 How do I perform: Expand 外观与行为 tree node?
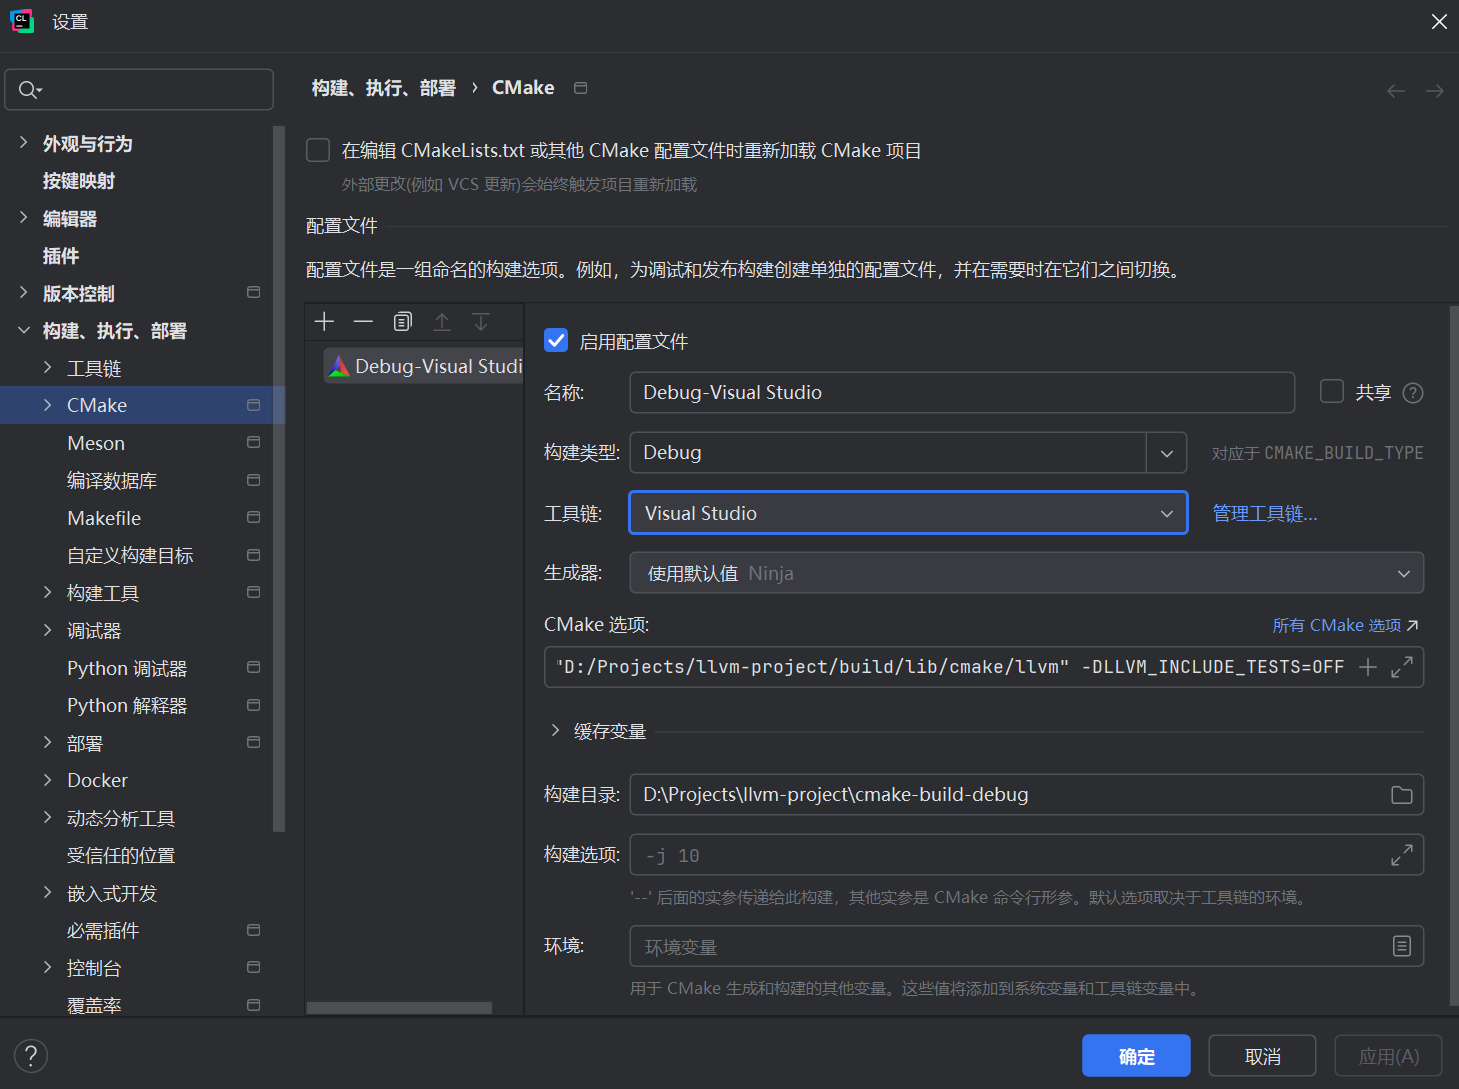pos(23,143)
